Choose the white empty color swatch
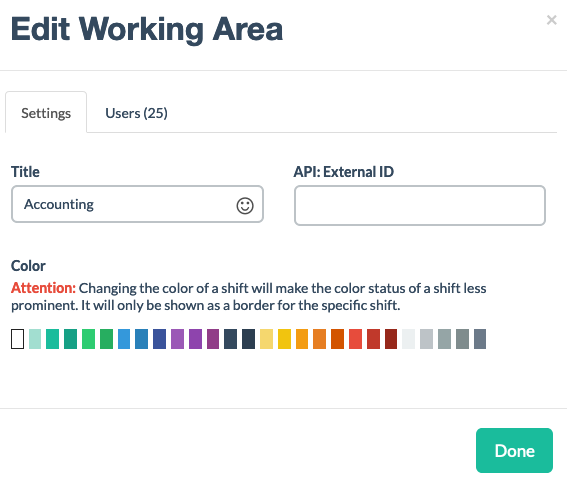Image resolution: width=567 pixels, height=486 pixels. [x=17, y=339]
